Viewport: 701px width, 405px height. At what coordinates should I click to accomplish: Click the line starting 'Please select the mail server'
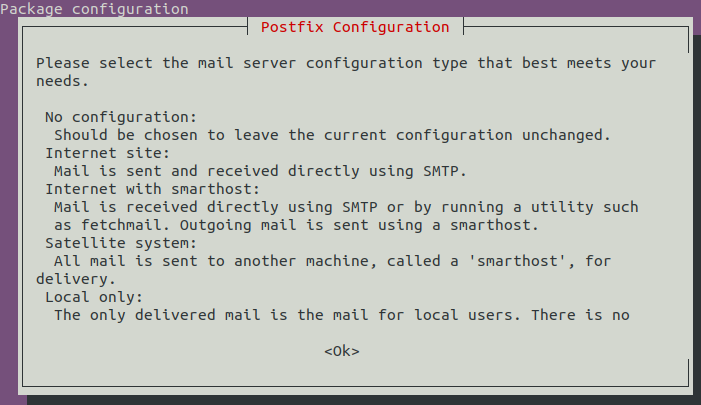pyautogui.click(x=346, y=63)
